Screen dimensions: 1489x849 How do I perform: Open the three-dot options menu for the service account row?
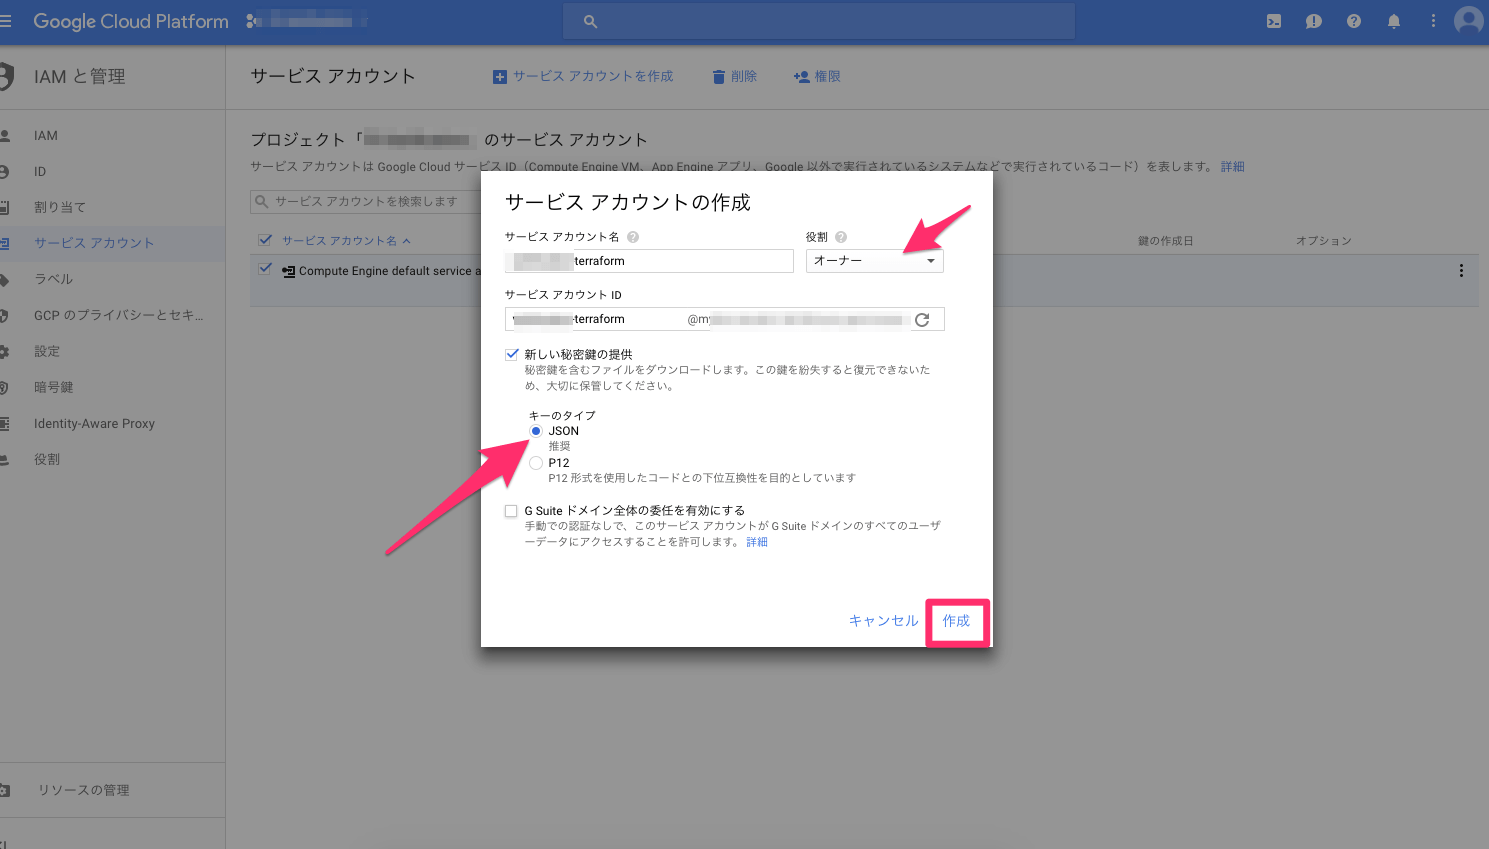1461,271
